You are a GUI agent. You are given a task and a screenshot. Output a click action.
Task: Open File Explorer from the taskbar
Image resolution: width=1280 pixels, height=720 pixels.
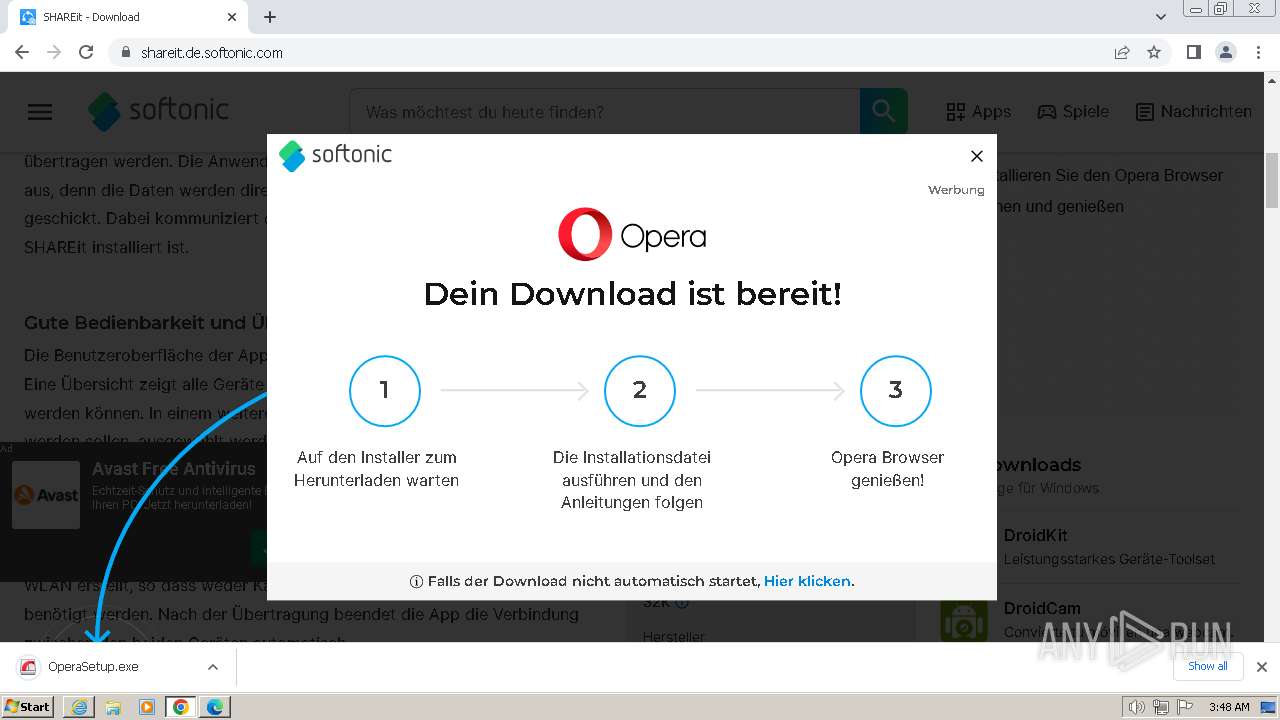point(113,707)
